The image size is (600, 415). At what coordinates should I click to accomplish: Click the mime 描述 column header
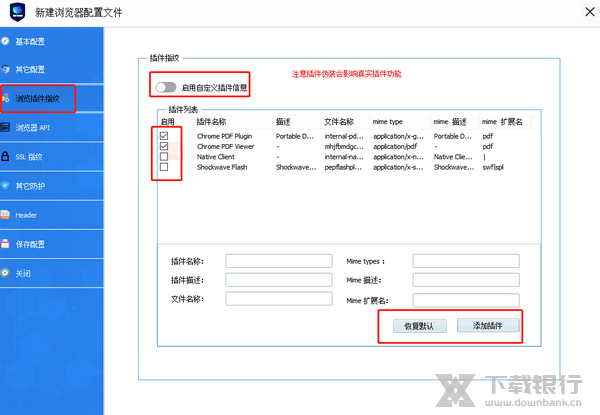tap(450, 122)
